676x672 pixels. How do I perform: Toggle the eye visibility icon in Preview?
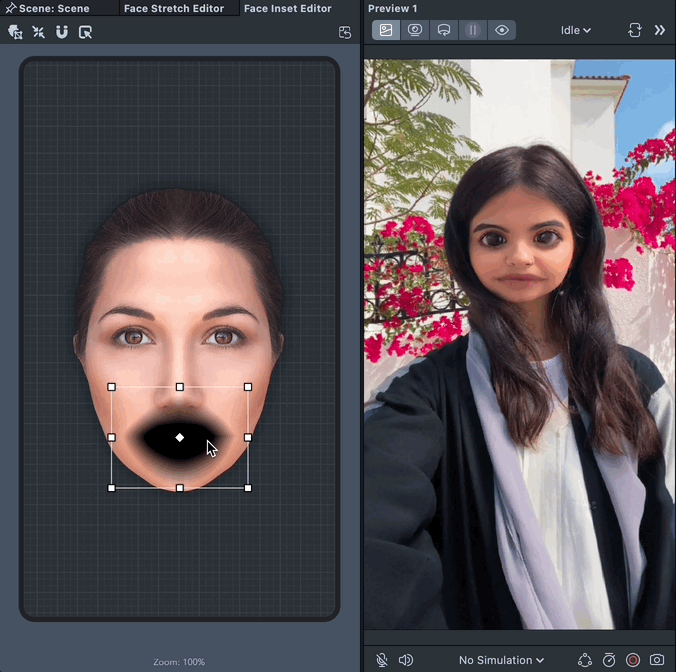pos(501,30)
